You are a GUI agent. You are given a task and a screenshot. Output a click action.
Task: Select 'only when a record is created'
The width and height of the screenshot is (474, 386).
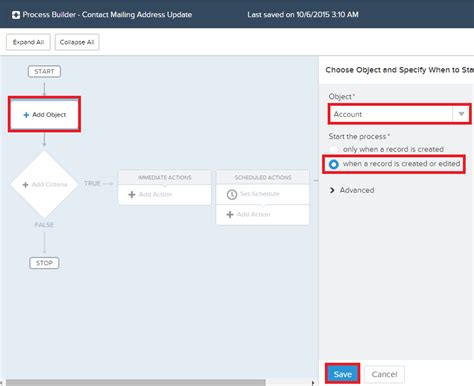point(333,149)
